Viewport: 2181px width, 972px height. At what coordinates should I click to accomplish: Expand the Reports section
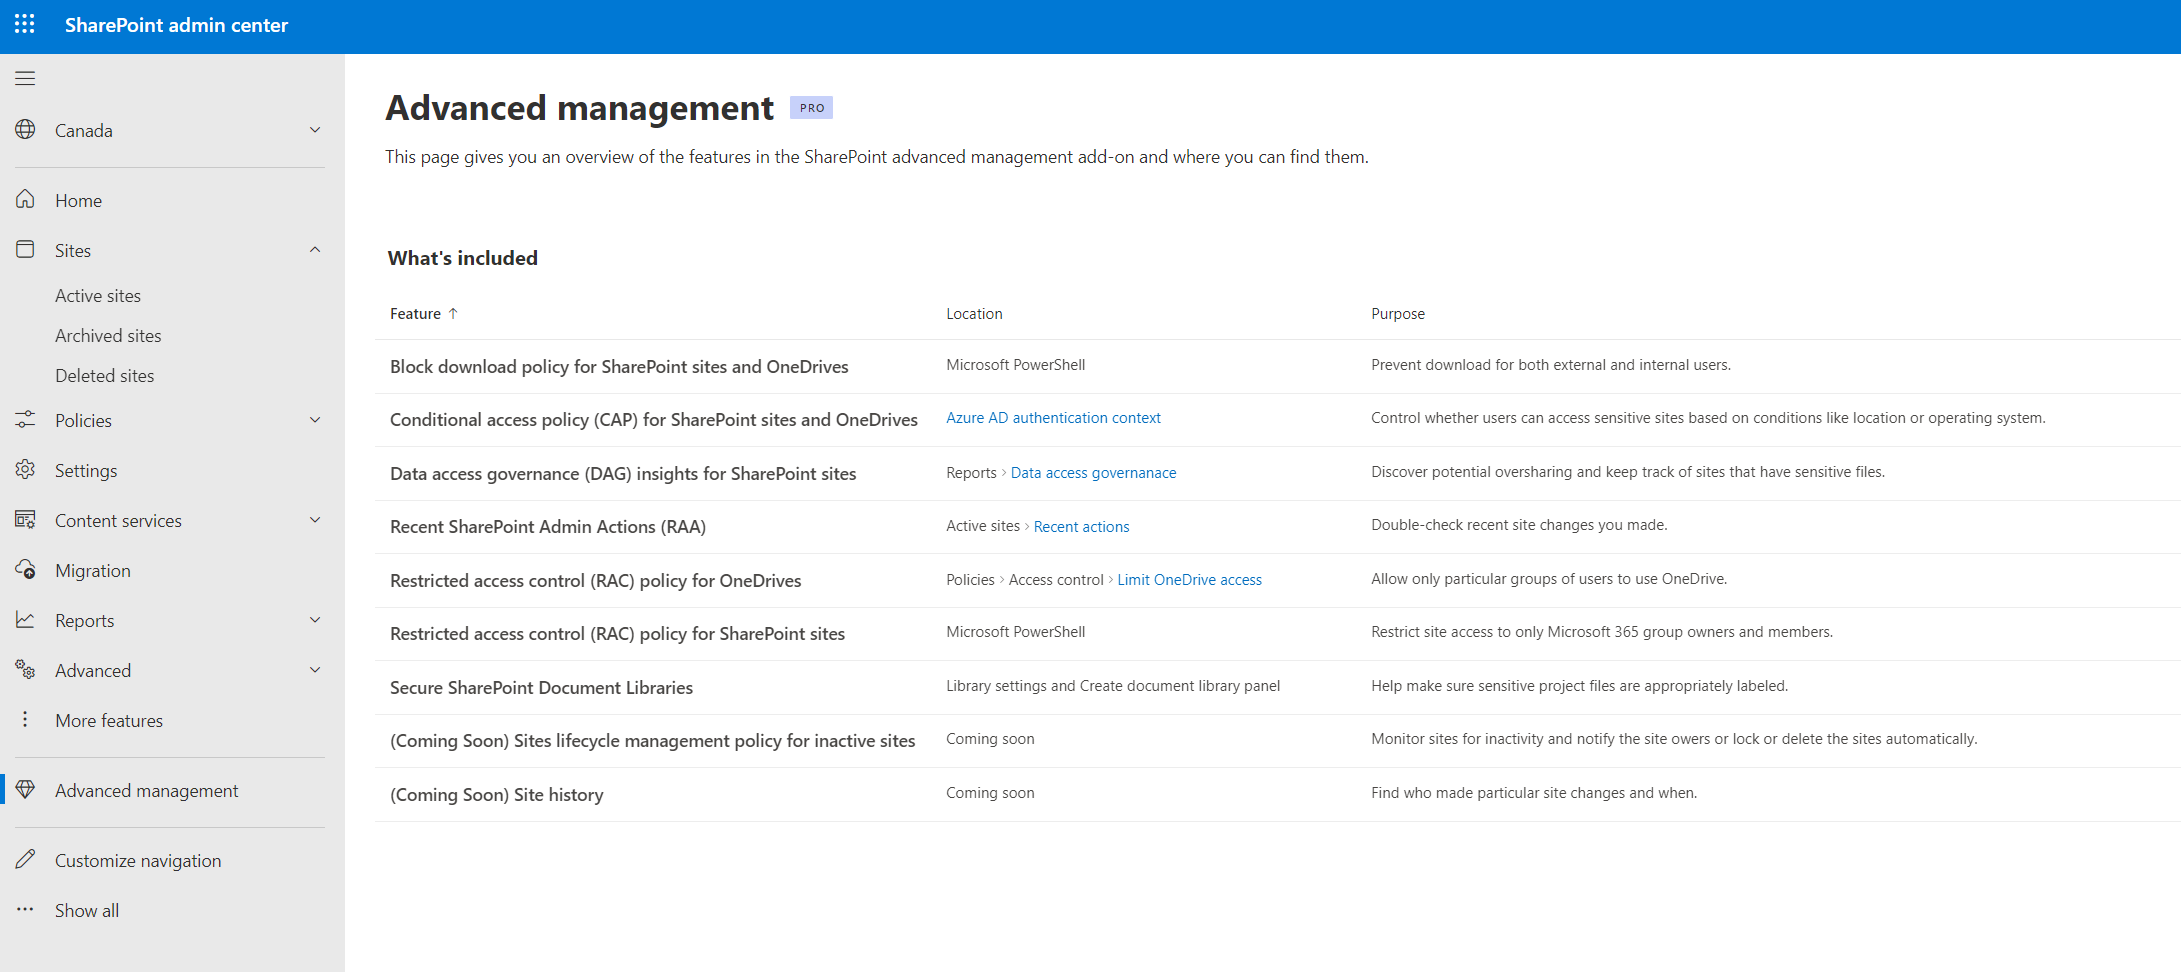coord(315,619)
